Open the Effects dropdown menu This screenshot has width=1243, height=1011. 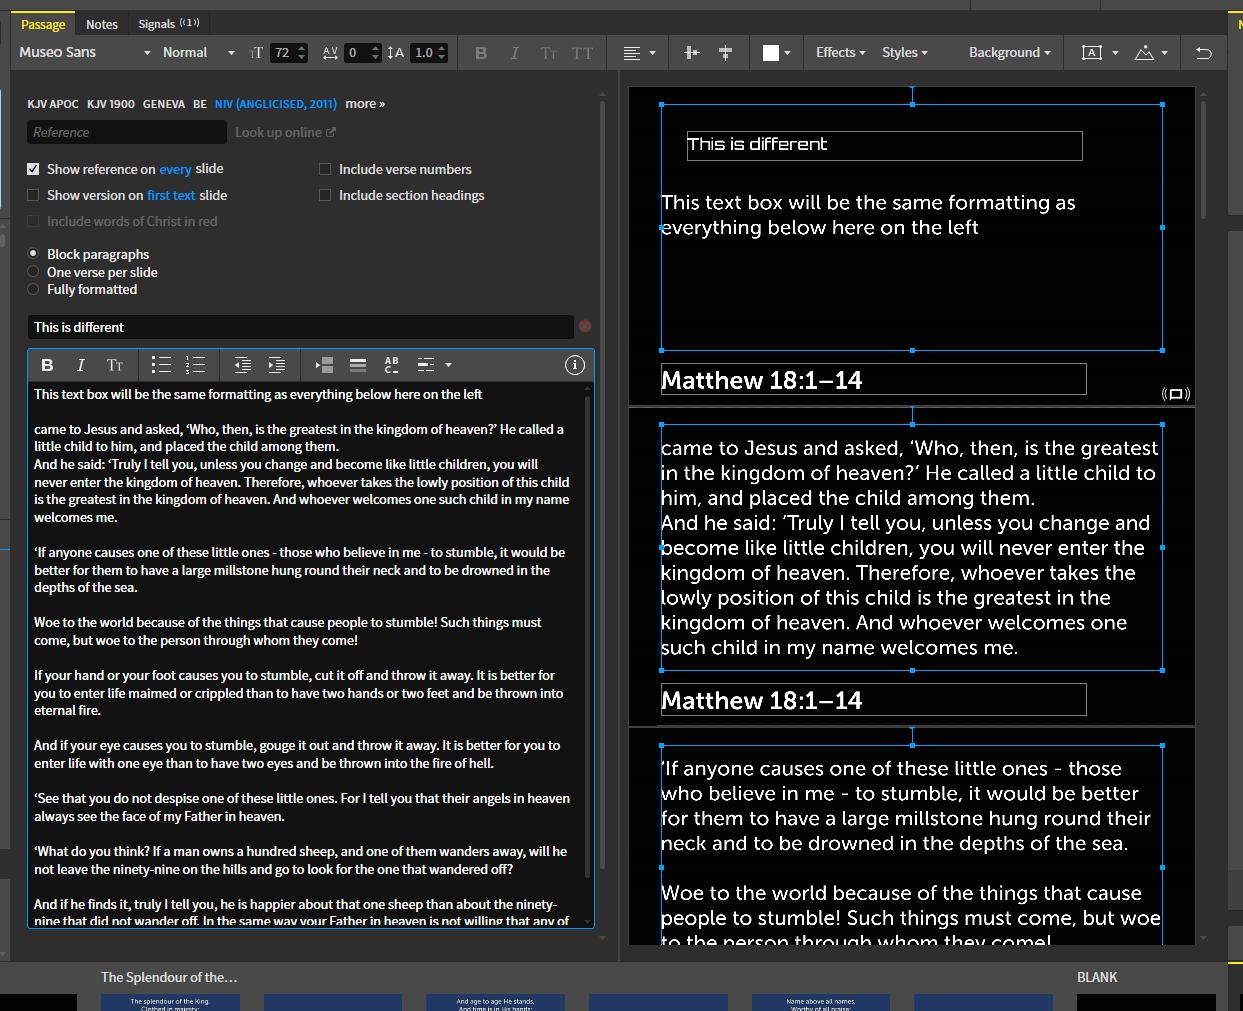[x=840, y=53]
